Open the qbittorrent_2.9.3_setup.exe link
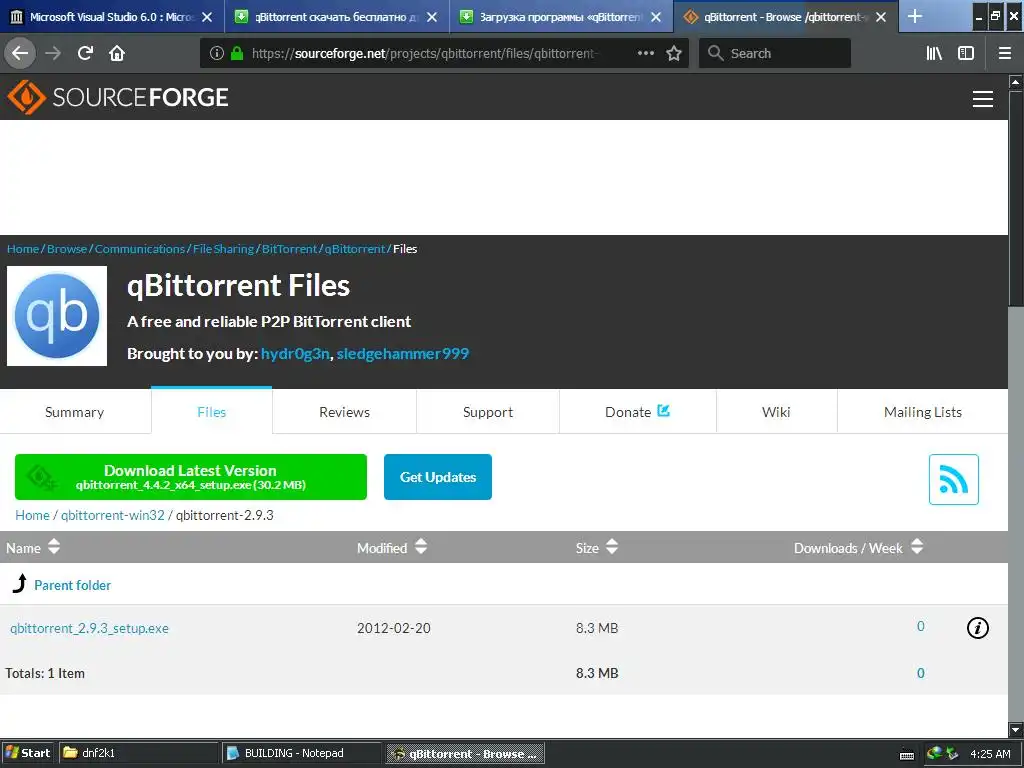Screen dimensions: 1024x768 point(89,628)
